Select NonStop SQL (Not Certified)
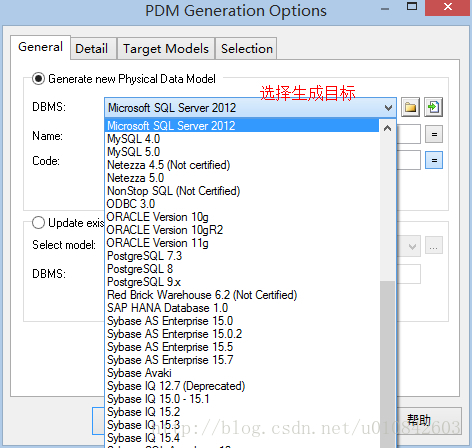The image size is (472, 448). pos(242,191)
